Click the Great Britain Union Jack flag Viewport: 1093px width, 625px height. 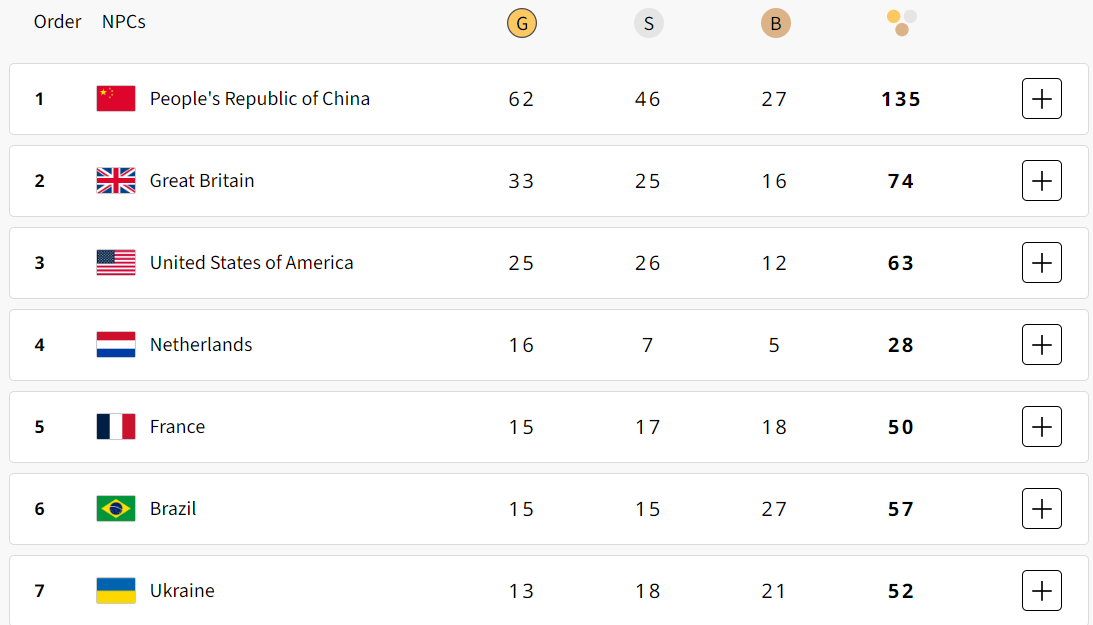coord(116,181)
